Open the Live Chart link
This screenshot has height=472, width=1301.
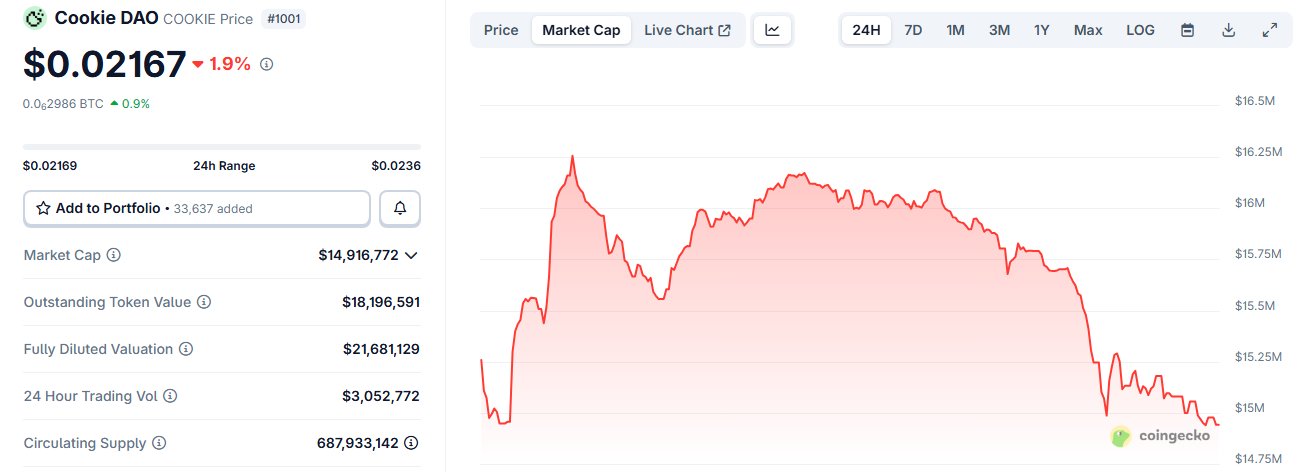point(687,30)
